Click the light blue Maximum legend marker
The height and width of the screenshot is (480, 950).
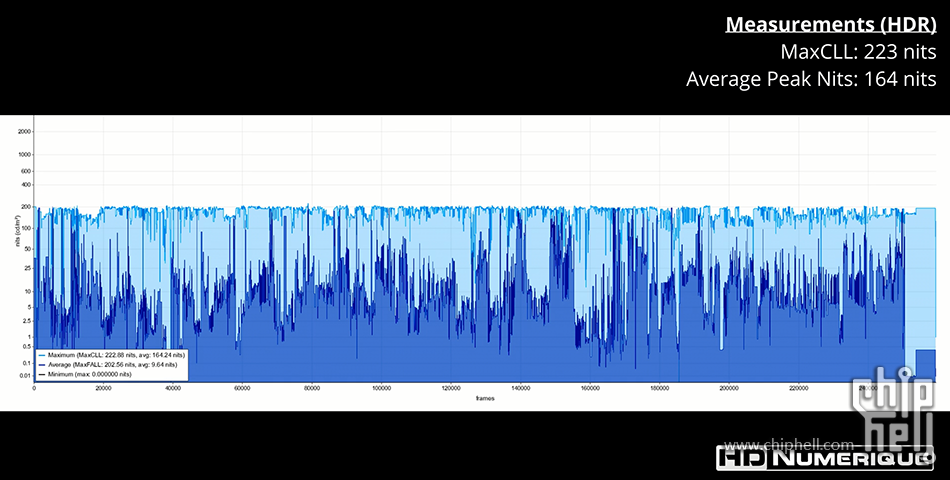[42, 355]
